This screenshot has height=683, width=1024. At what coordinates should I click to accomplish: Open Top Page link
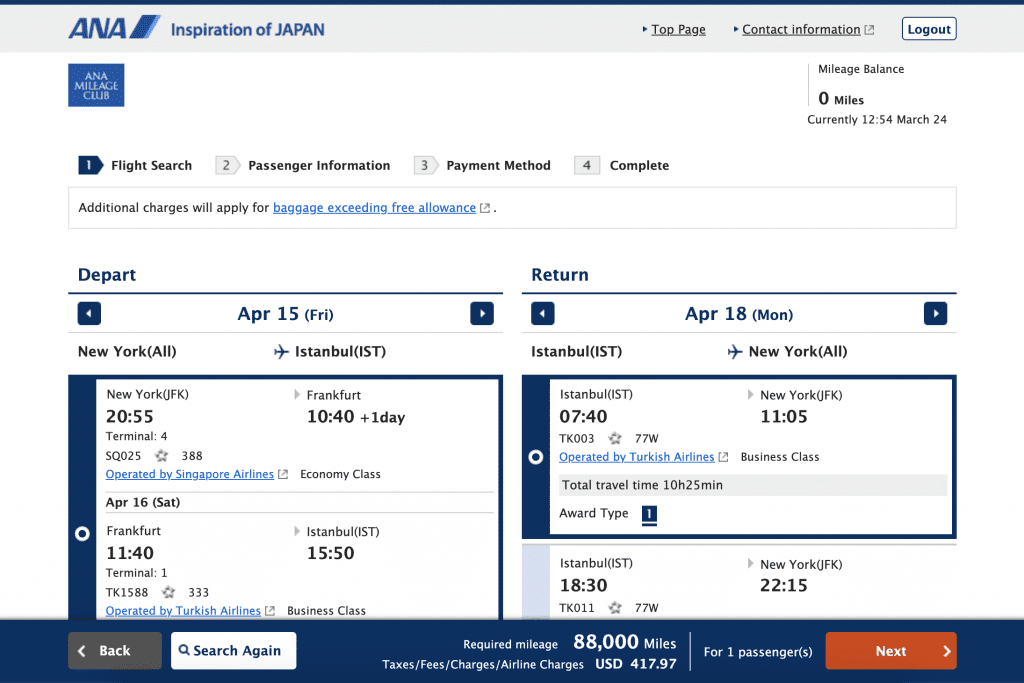(678, 29)
